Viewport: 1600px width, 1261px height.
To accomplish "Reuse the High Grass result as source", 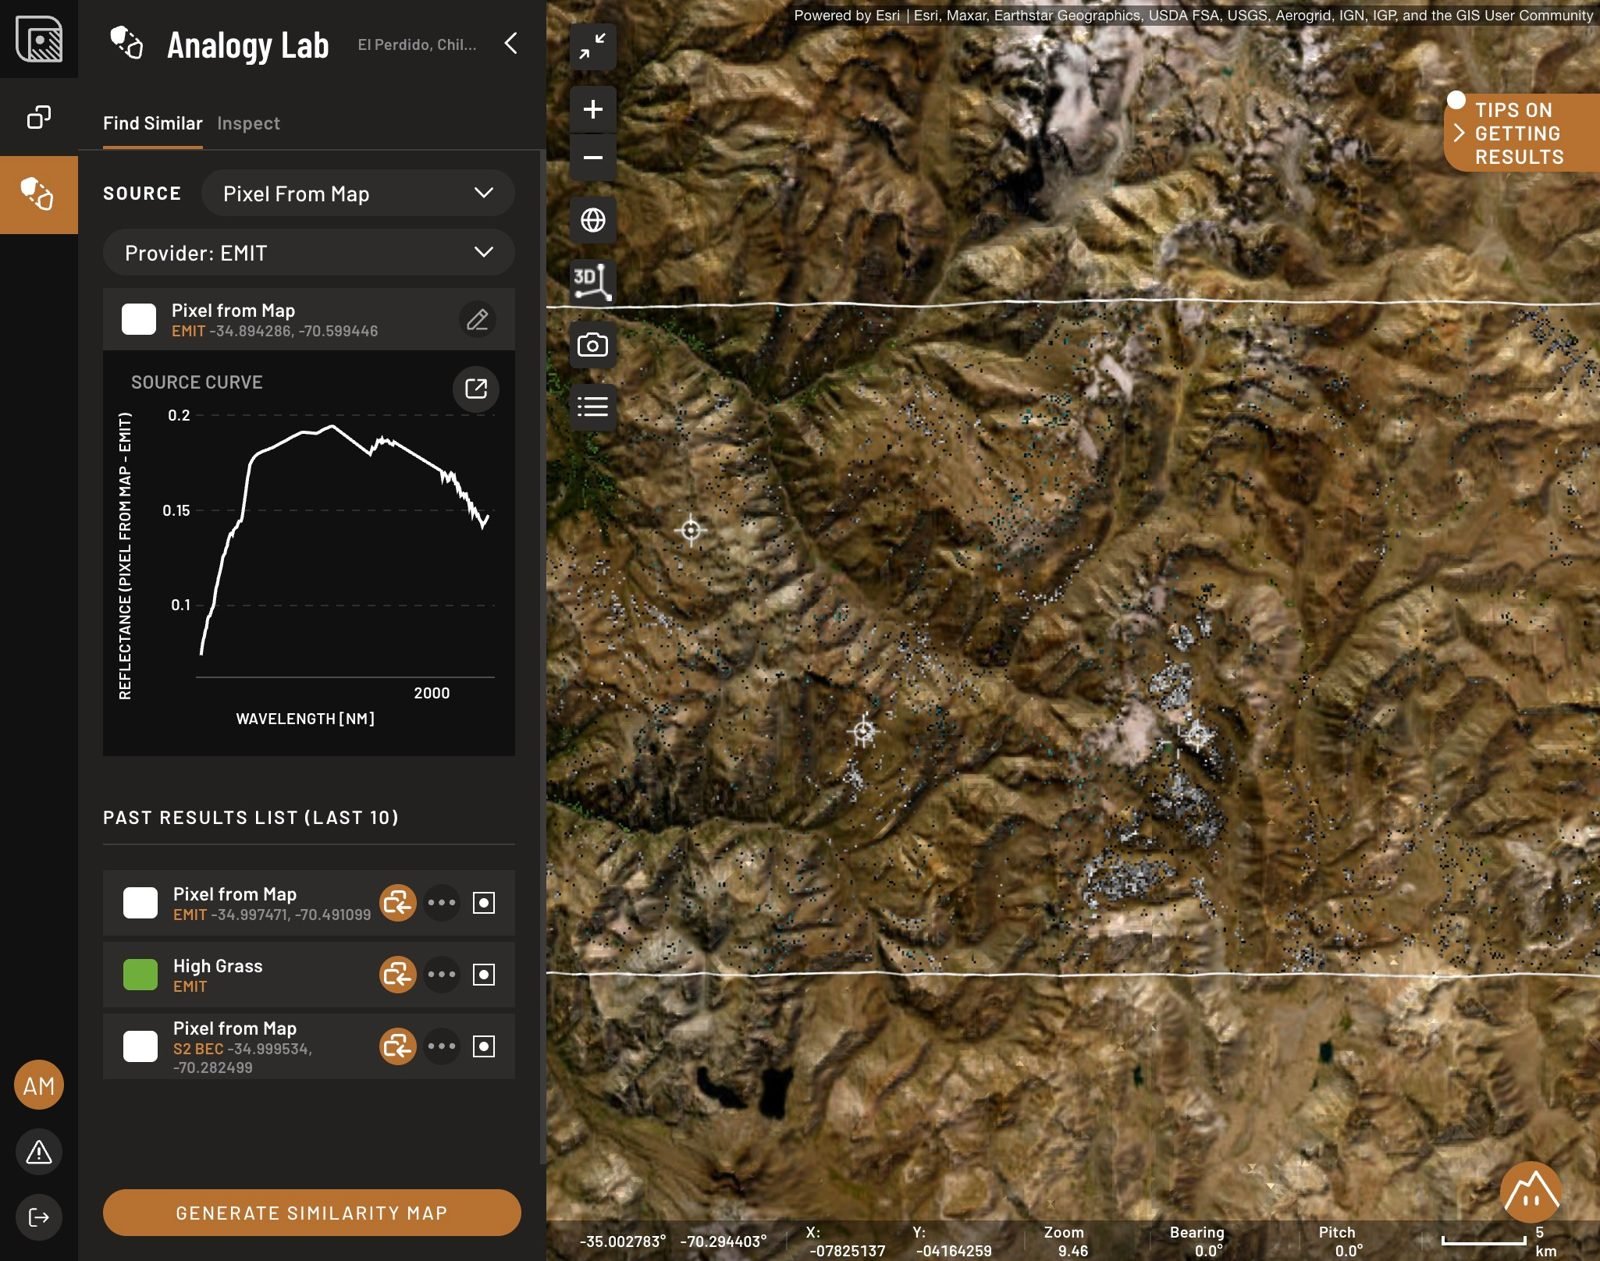I will pyautogui.click(x=398, y=974).
